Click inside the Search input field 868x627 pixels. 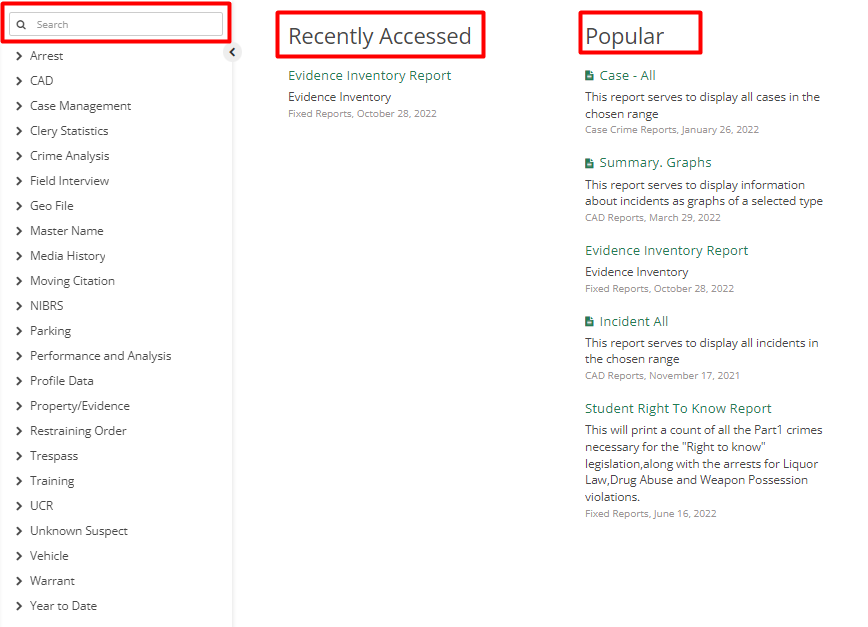pyautogui.click(x=120, y=23)
